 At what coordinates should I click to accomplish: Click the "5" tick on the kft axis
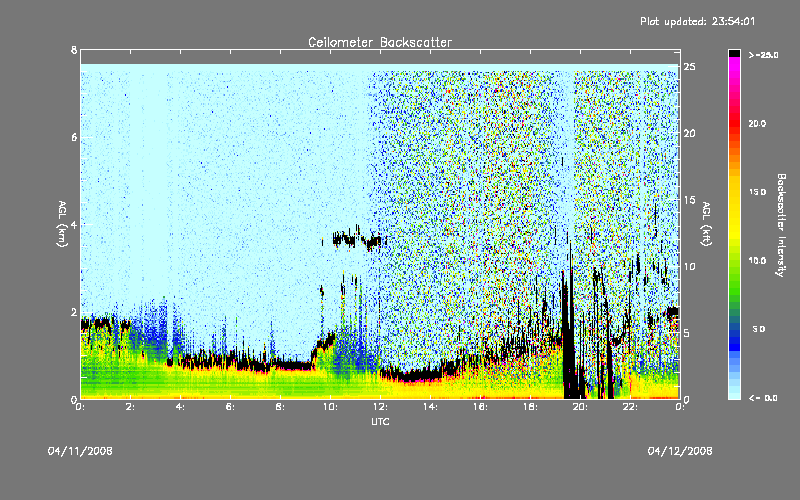point(687,333)
